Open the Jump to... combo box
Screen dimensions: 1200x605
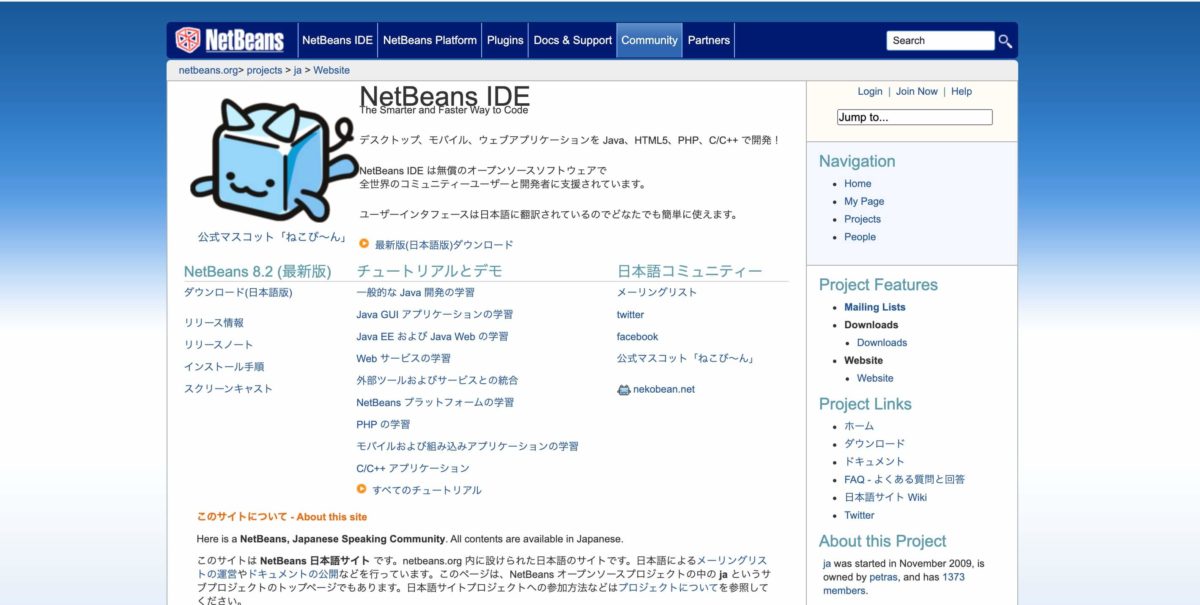click(914, 117)
